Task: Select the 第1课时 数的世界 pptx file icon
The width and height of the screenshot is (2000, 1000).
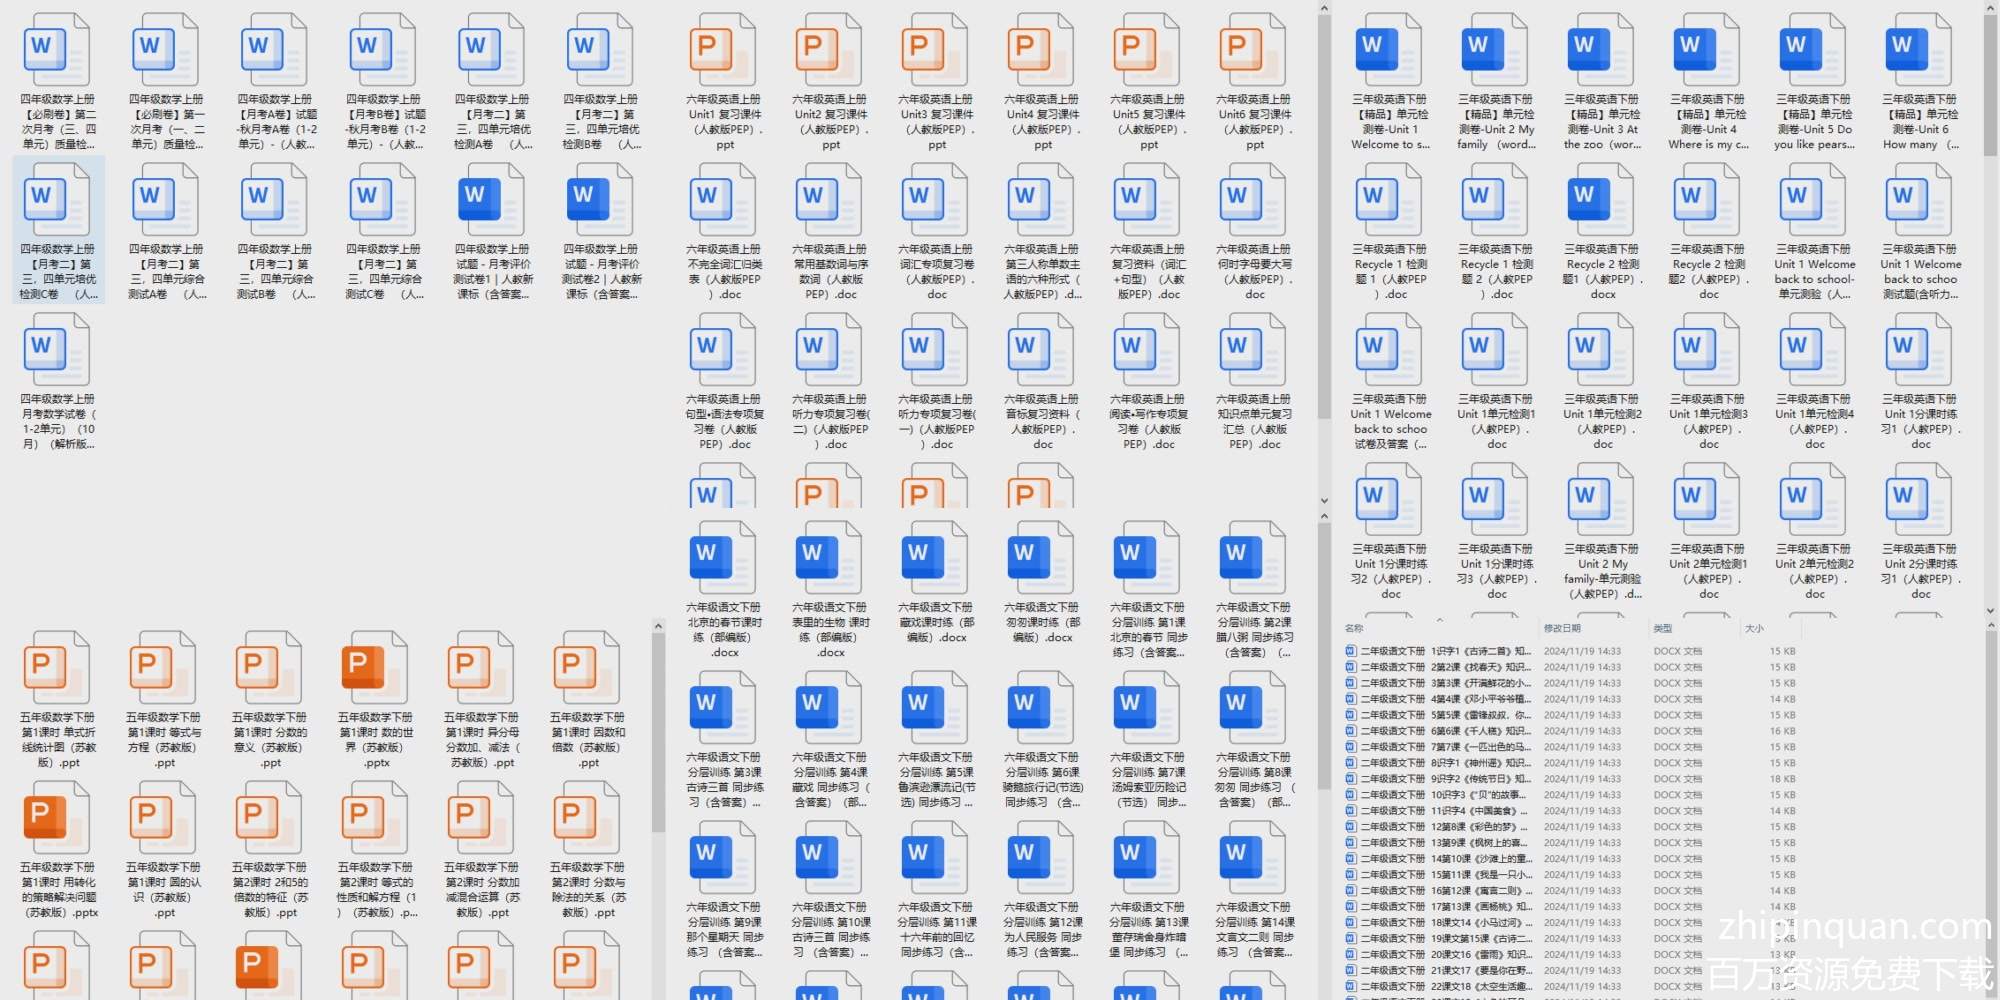Action: (x=376, y=668)
